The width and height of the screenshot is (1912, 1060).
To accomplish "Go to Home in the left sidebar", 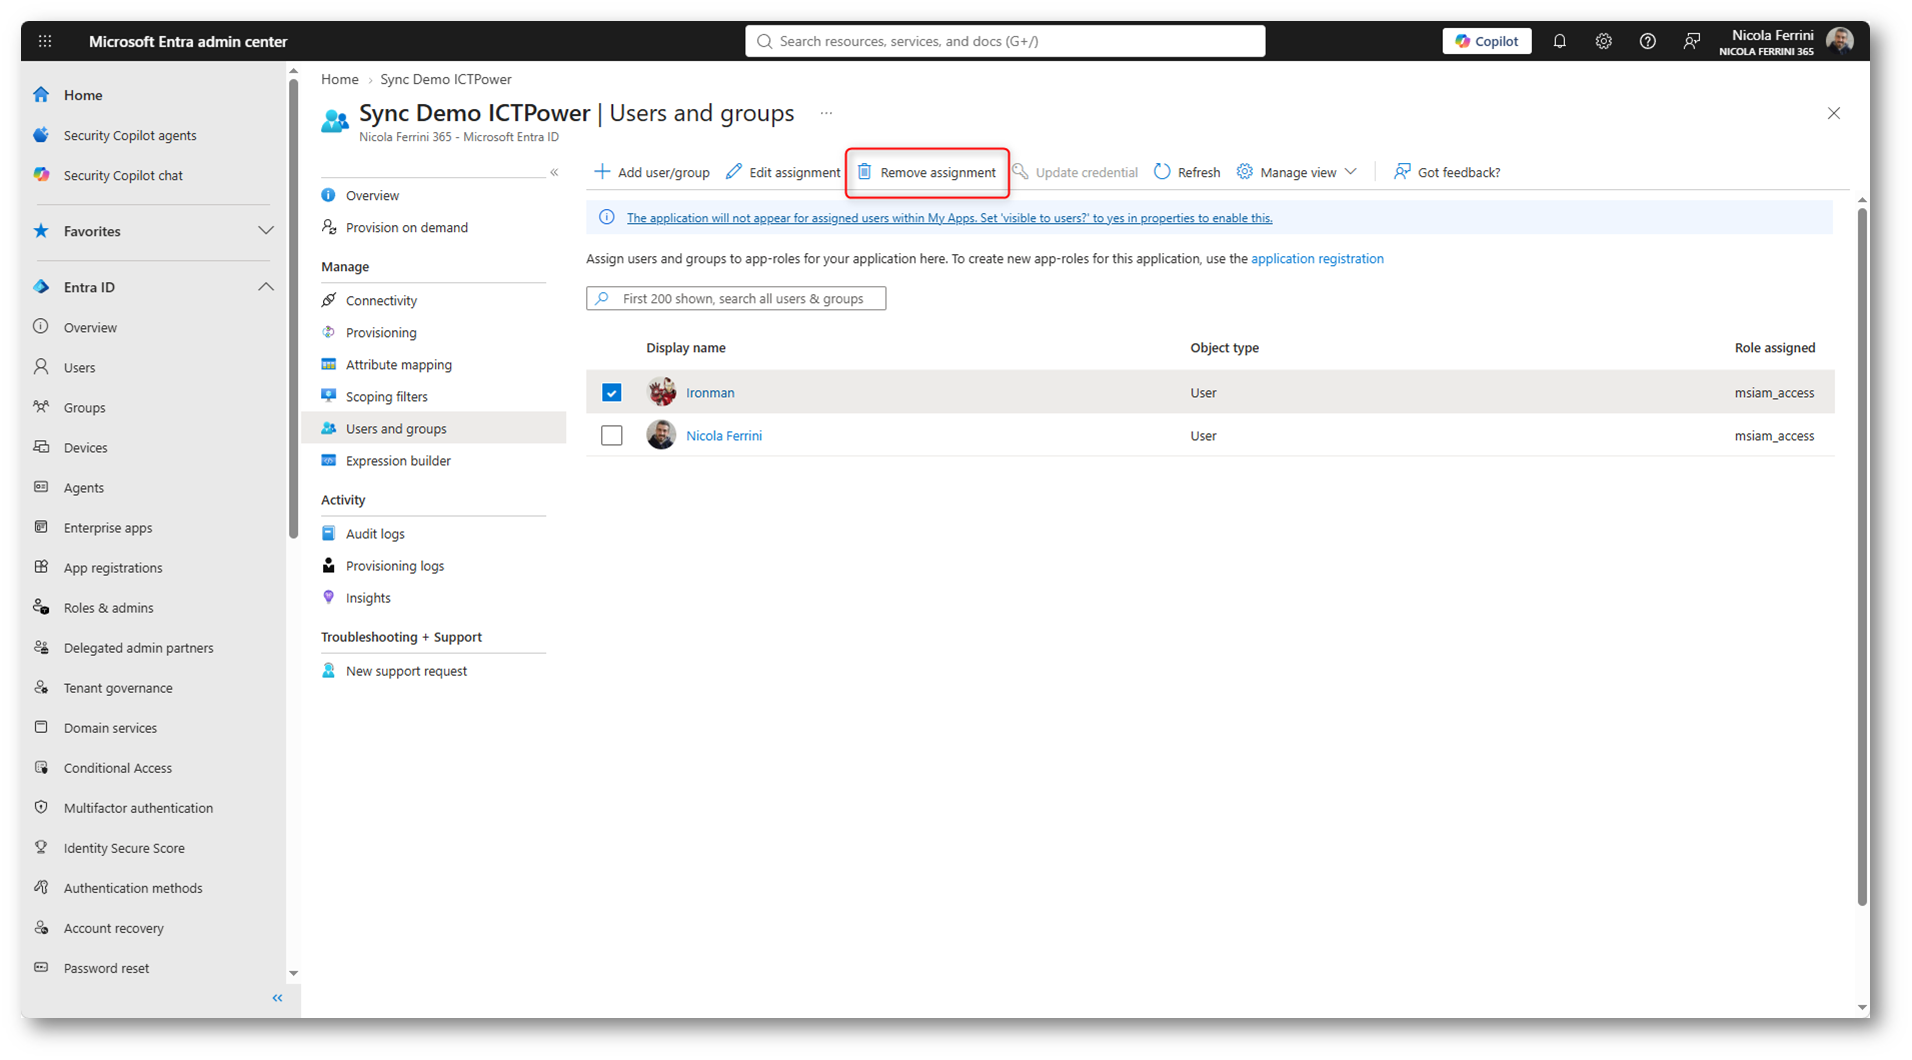I will point(83,95).
